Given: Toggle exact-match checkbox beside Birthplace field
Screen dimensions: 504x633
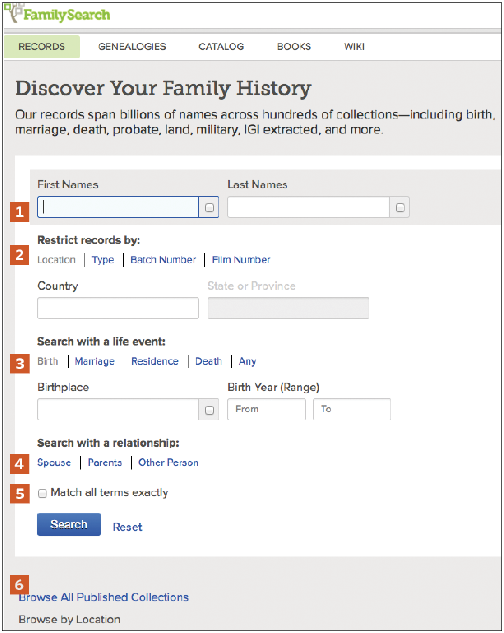Looking at the screenshot, I should coord(209,410).
